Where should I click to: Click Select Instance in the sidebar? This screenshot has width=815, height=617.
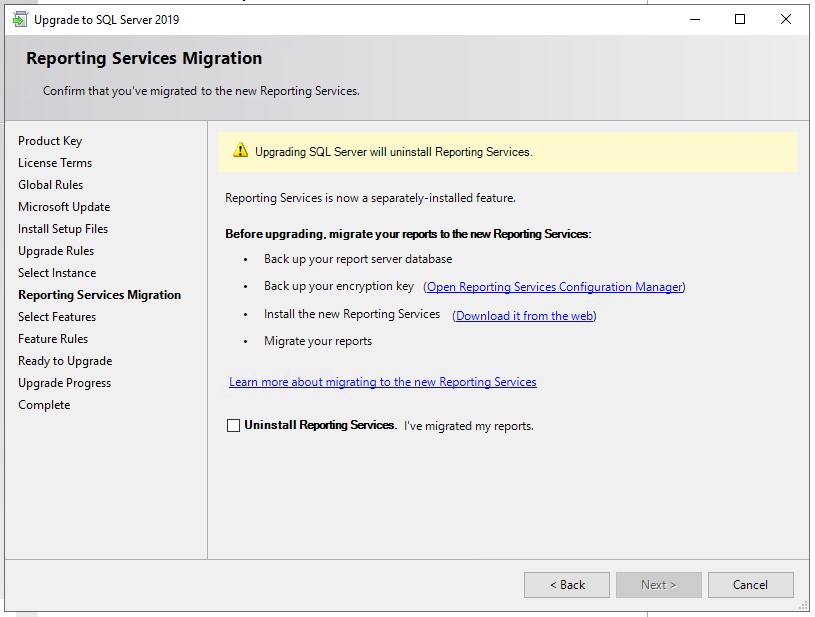pyautogui.click(x=57, y=273)
